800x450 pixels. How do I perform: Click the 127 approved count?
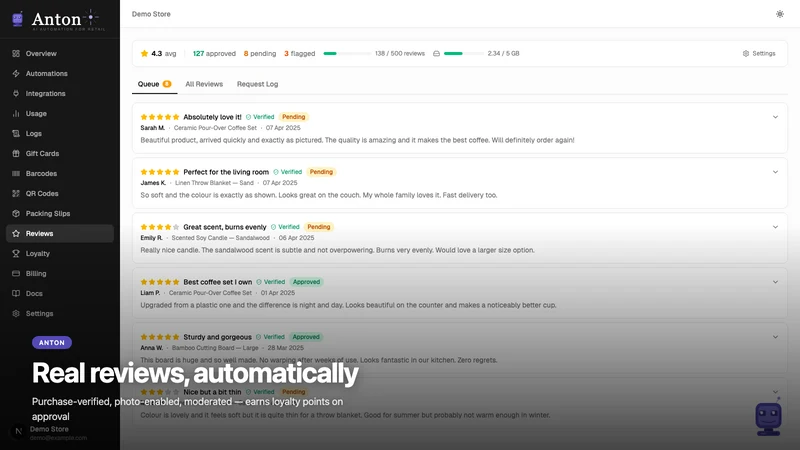(x=214, y=54)
